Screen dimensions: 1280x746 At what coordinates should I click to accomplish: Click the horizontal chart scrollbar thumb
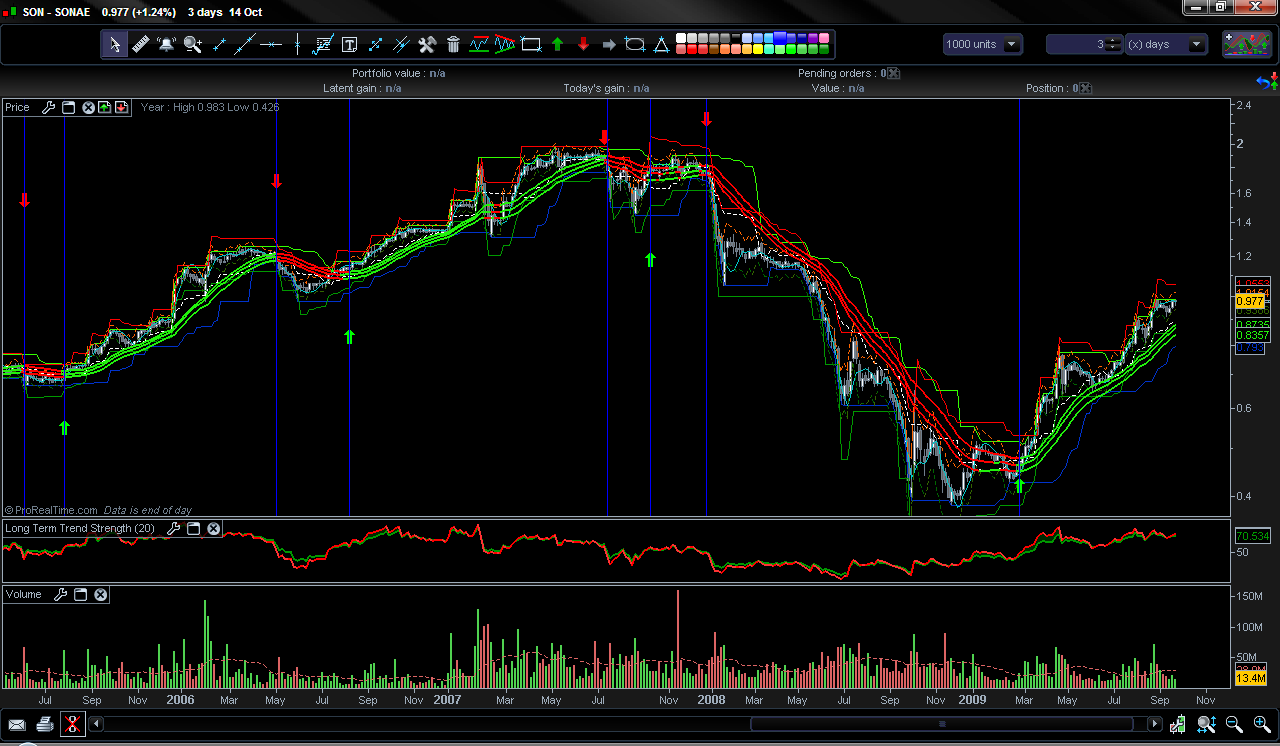point(941,724)
